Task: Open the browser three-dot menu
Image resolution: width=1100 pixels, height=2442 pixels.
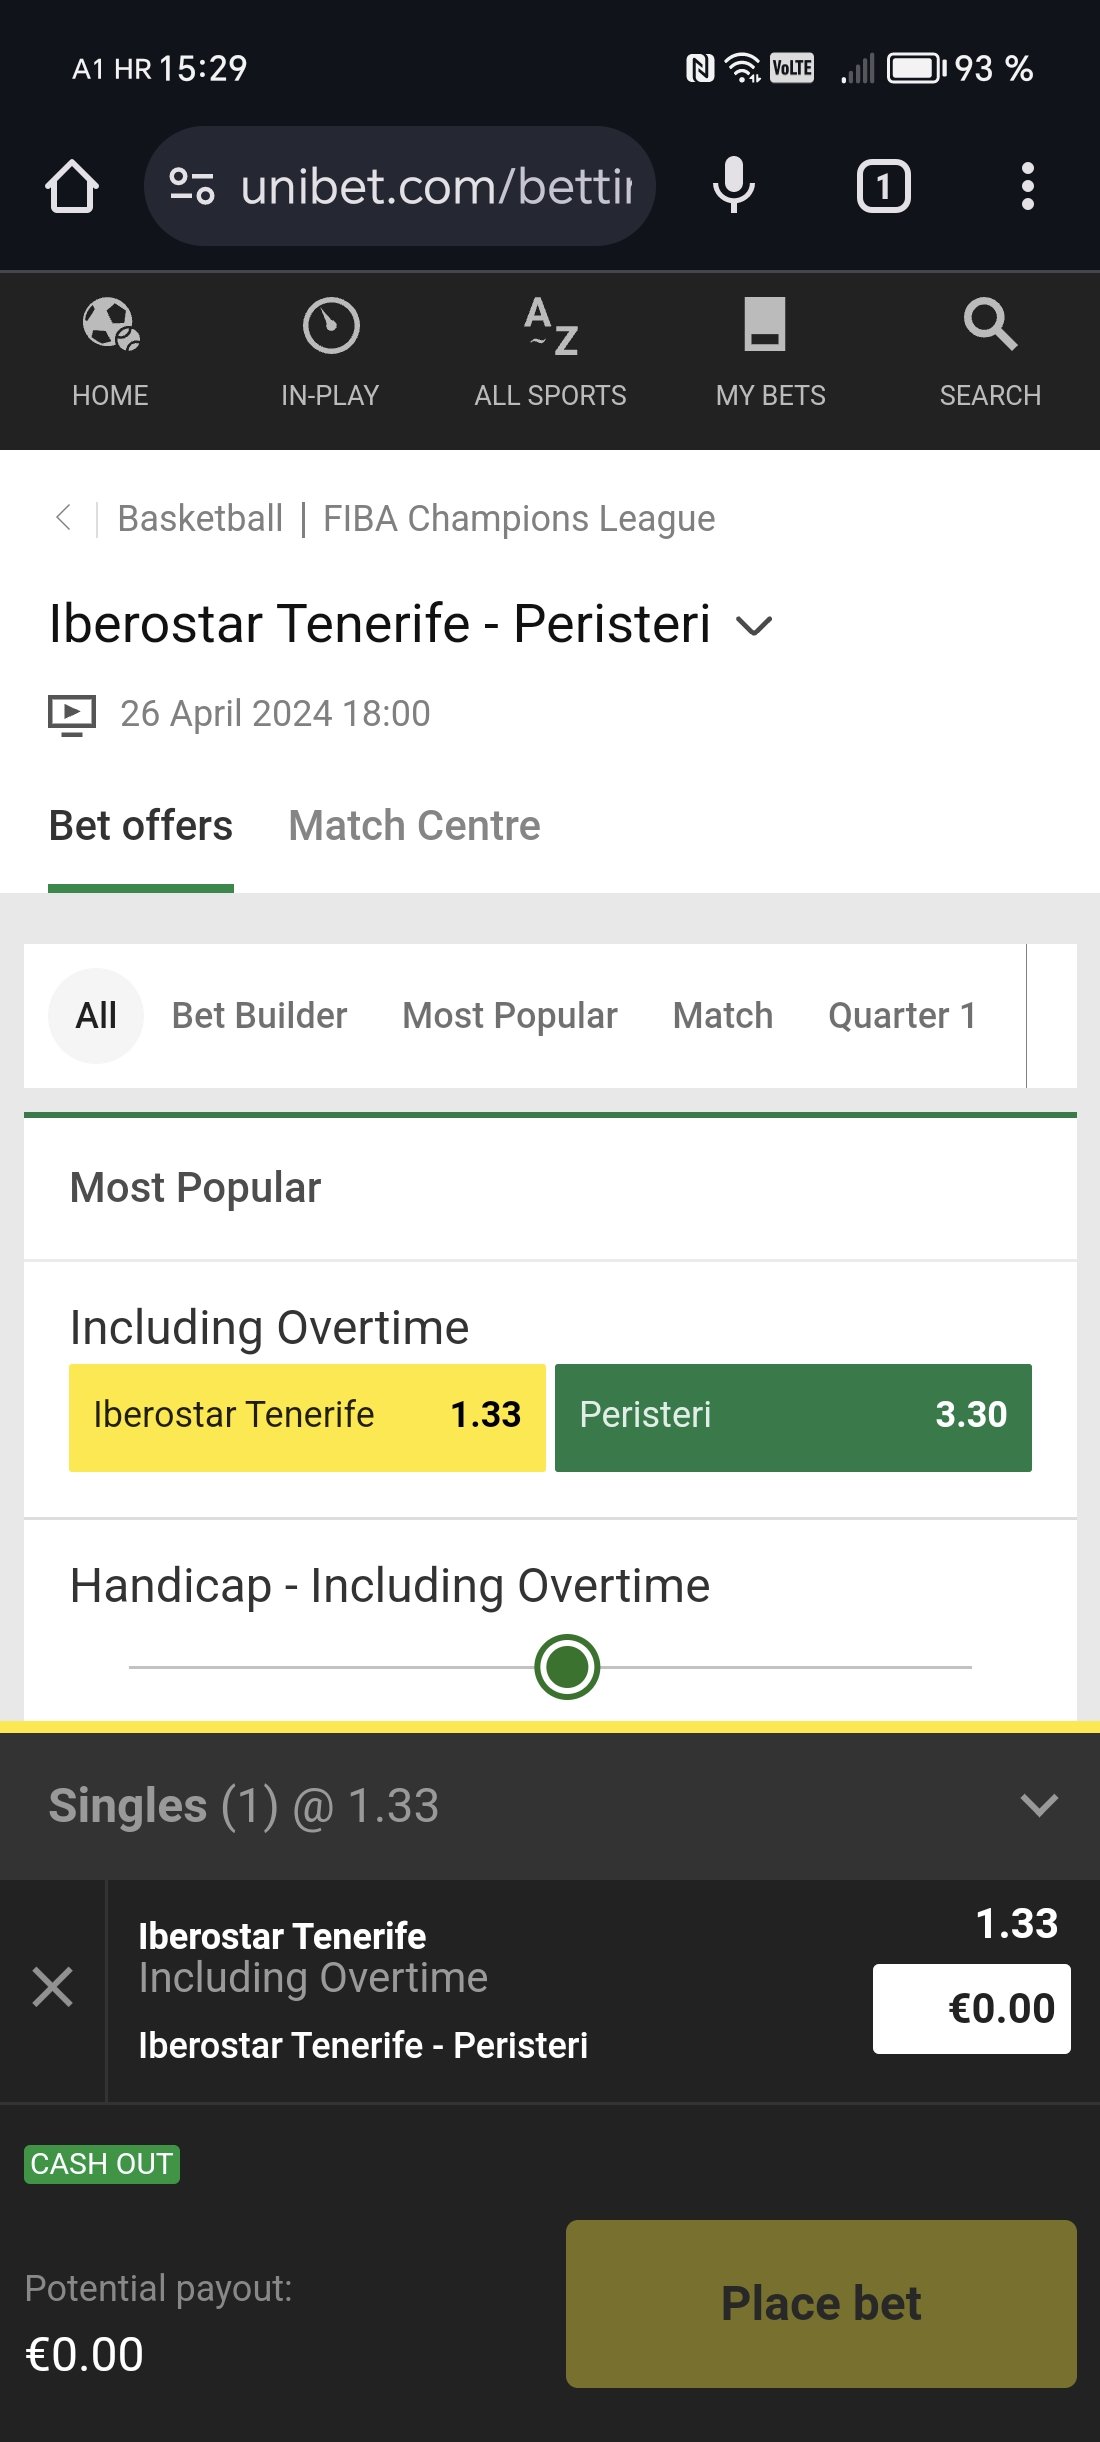Action: pos(1027,186)
